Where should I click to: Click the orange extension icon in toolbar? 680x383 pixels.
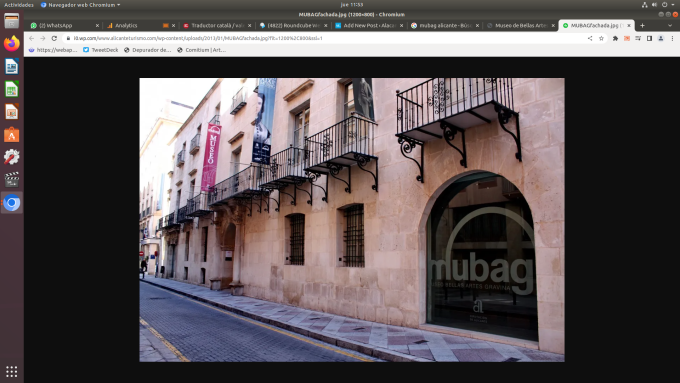[627, 38]
